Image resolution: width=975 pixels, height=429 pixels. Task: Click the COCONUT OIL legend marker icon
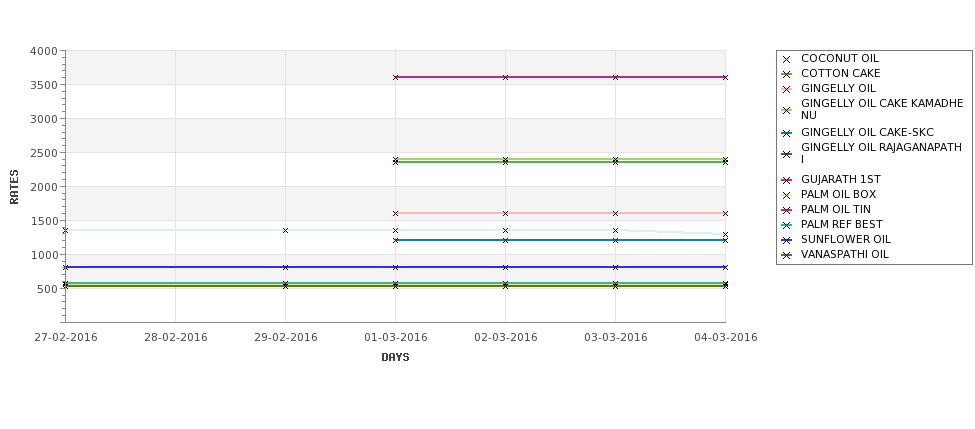pyautogui.click(x=786, y=60)
